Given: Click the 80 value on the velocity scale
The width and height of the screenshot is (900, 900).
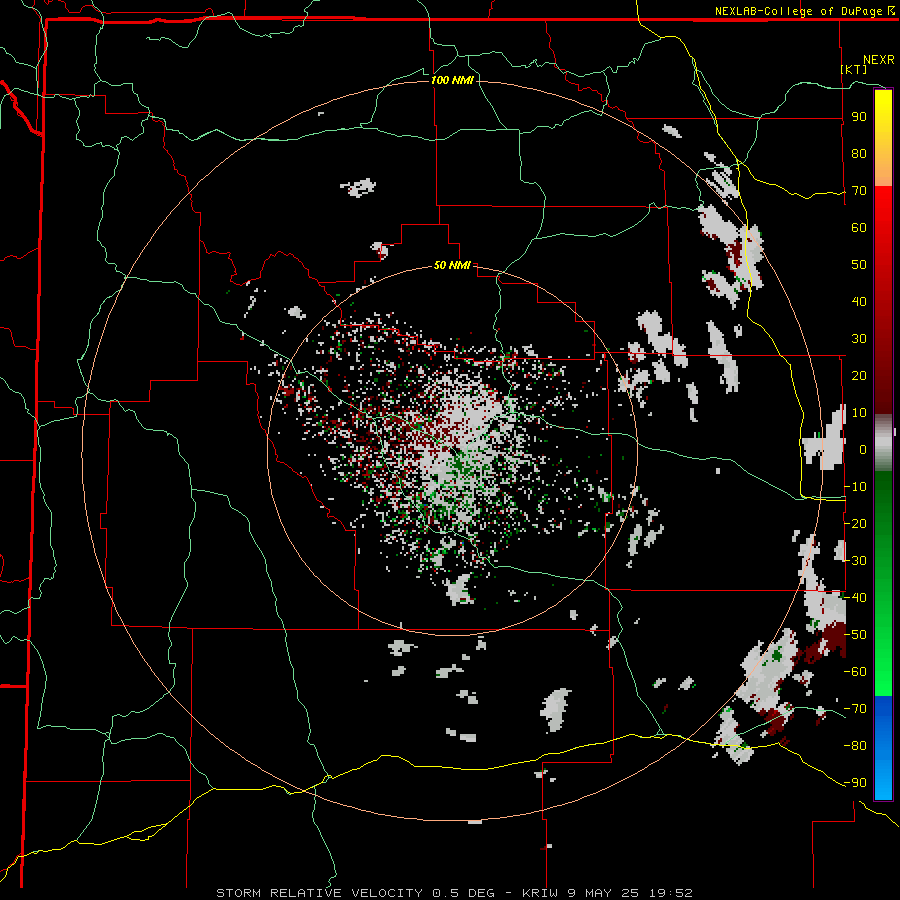Looking at the screenshot, I should 859,154.
